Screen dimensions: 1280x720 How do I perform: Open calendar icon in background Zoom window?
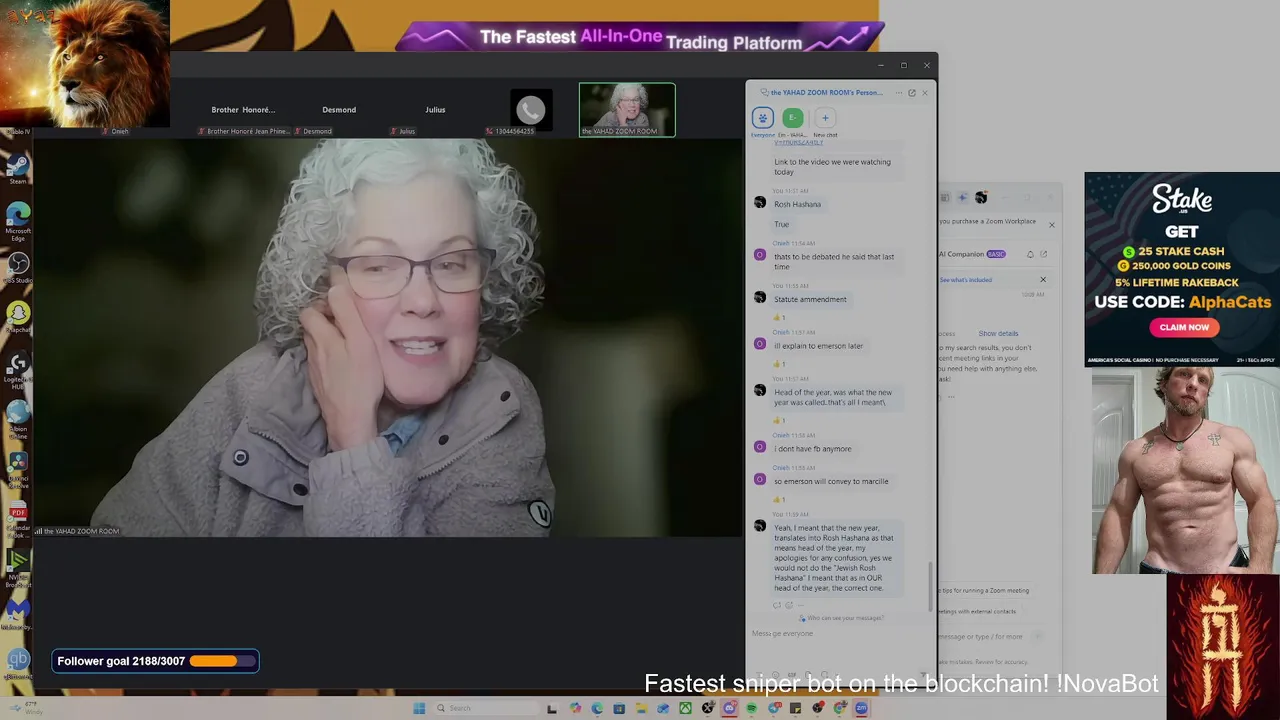click(x=945, y=197)
